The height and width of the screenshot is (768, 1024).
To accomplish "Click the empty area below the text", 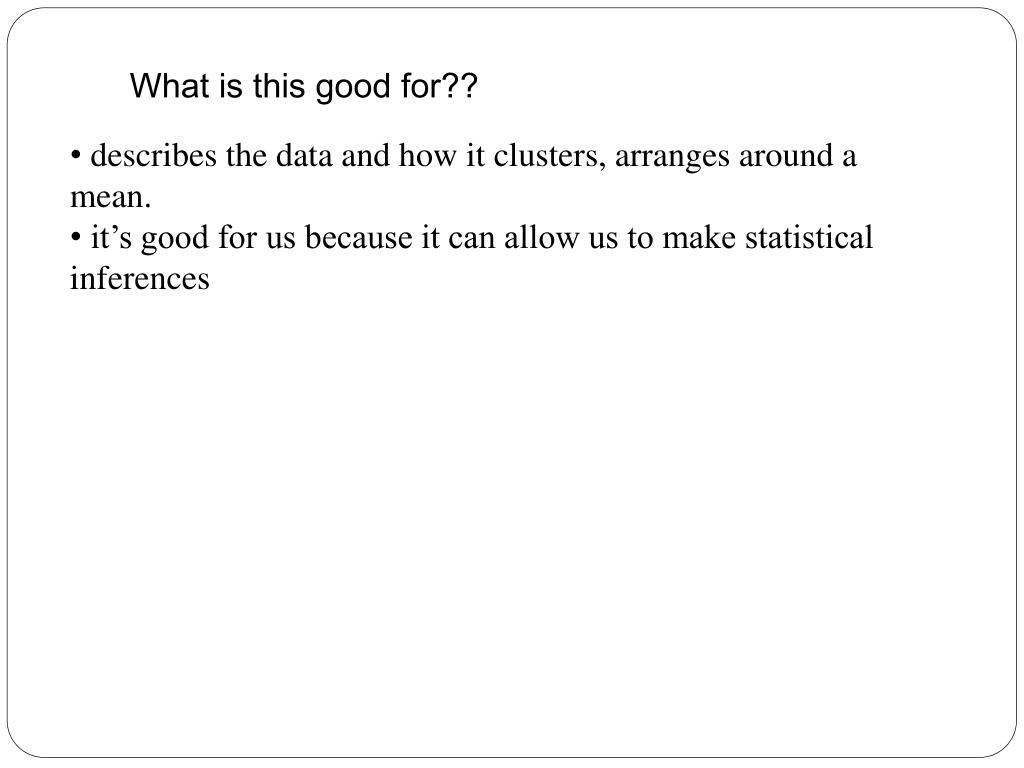I will coord(512,522).
